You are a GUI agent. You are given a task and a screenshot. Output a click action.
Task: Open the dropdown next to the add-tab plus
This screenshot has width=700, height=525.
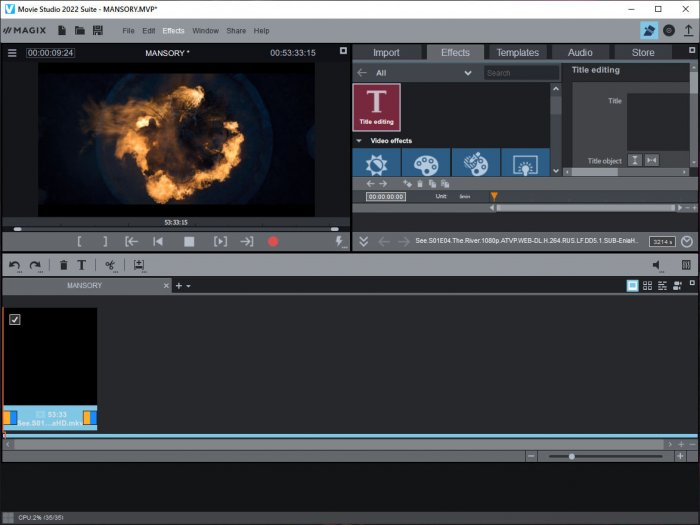188,286
